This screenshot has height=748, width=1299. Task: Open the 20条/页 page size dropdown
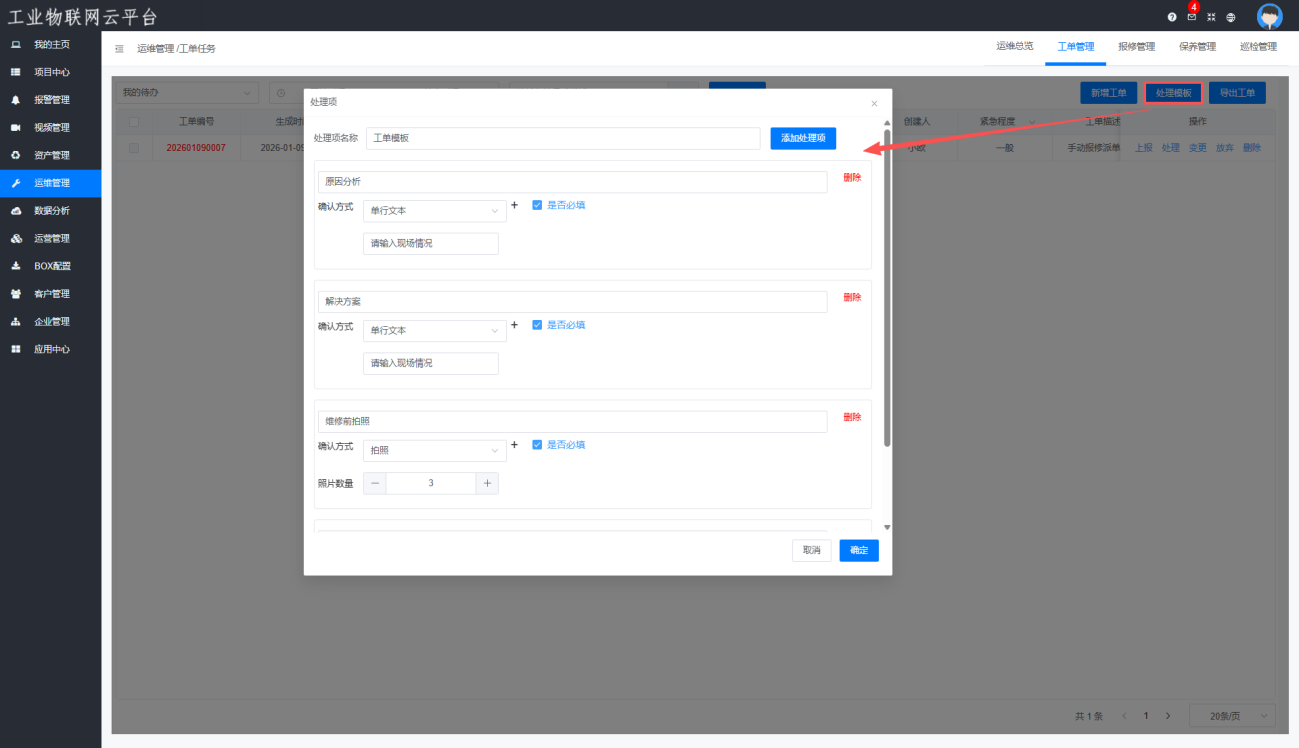(x=1232, y=716)
